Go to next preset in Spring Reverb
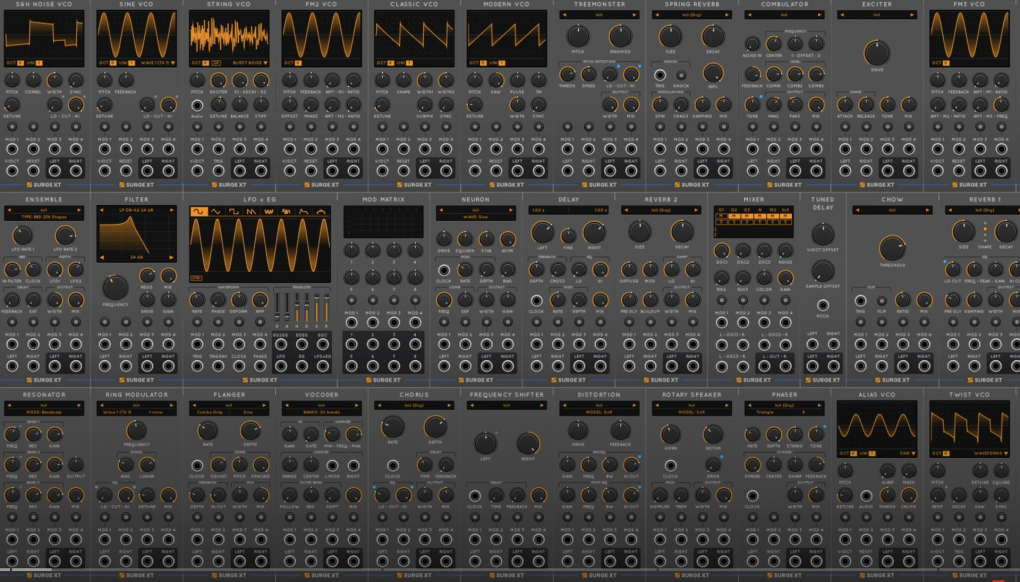The height and width of the screenshot is (582, 1020). point(727,14)
